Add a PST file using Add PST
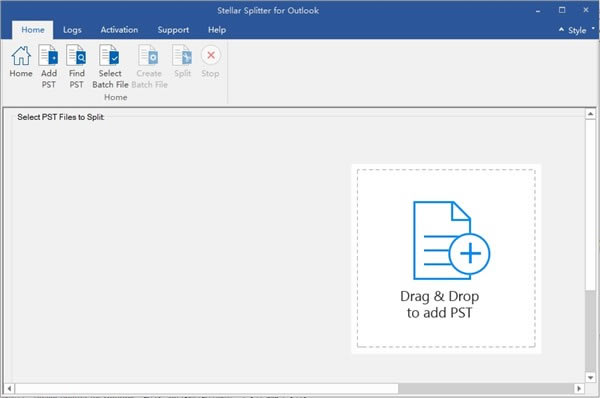 48,55
